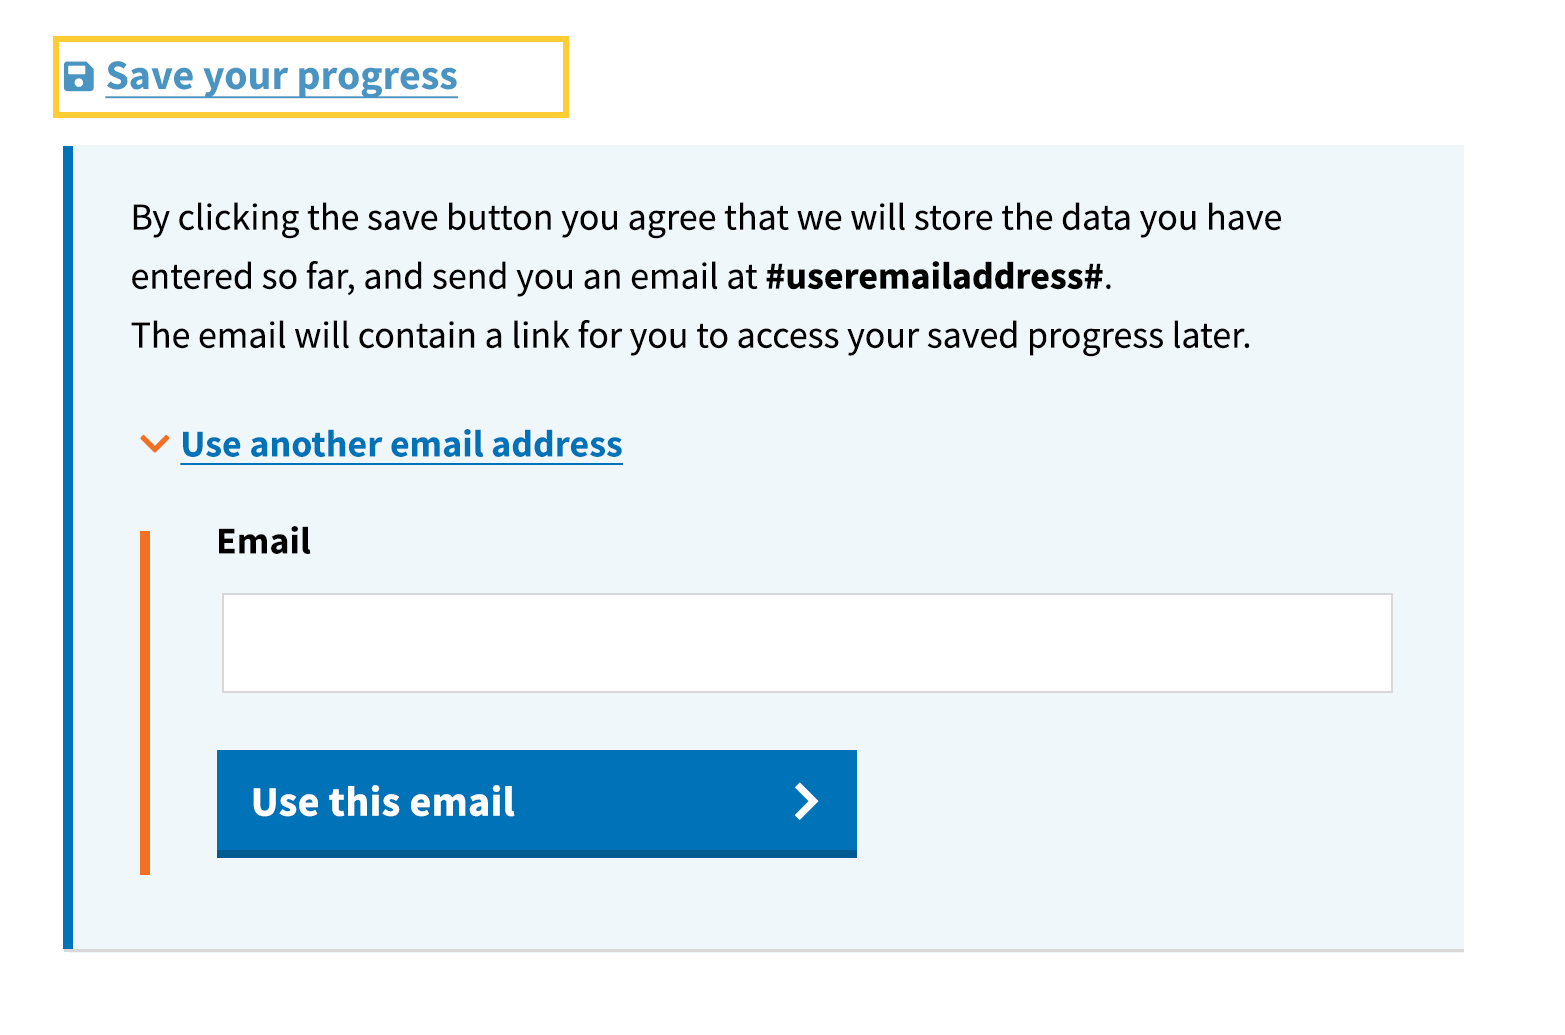Open the Save your progress link
1565x1035 pixels.
[x=281, y=77]
